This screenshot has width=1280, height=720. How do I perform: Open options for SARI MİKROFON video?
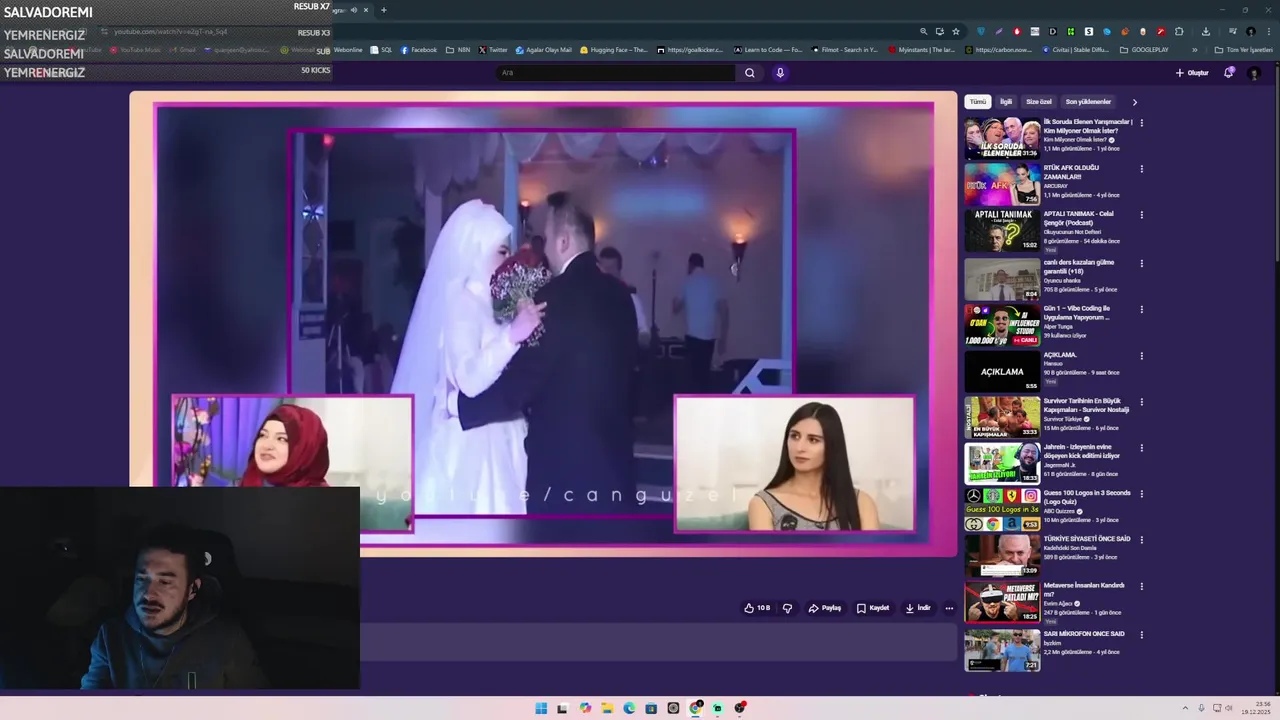point(1141,635)
